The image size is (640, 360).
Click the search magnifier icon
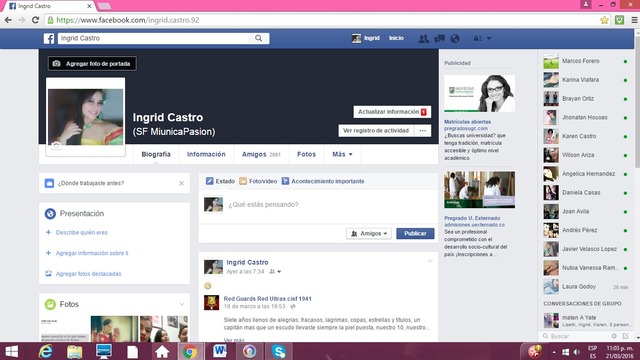tap(258, 38)
